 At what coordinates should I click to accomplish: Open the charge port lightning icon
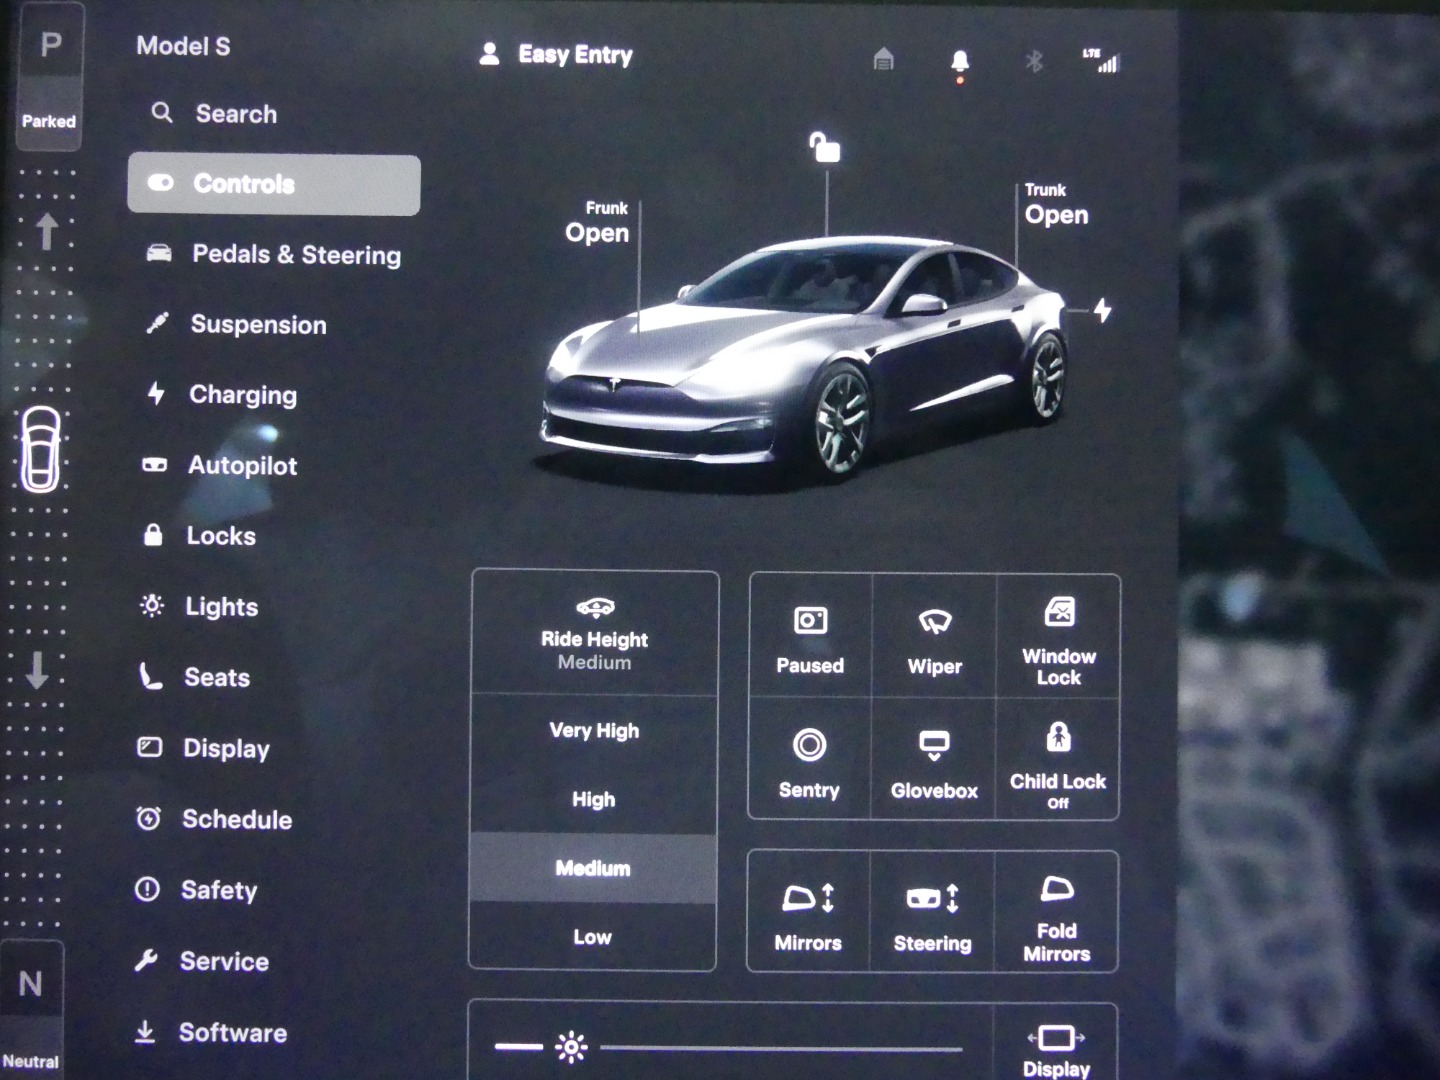[x=1102, y=311]
